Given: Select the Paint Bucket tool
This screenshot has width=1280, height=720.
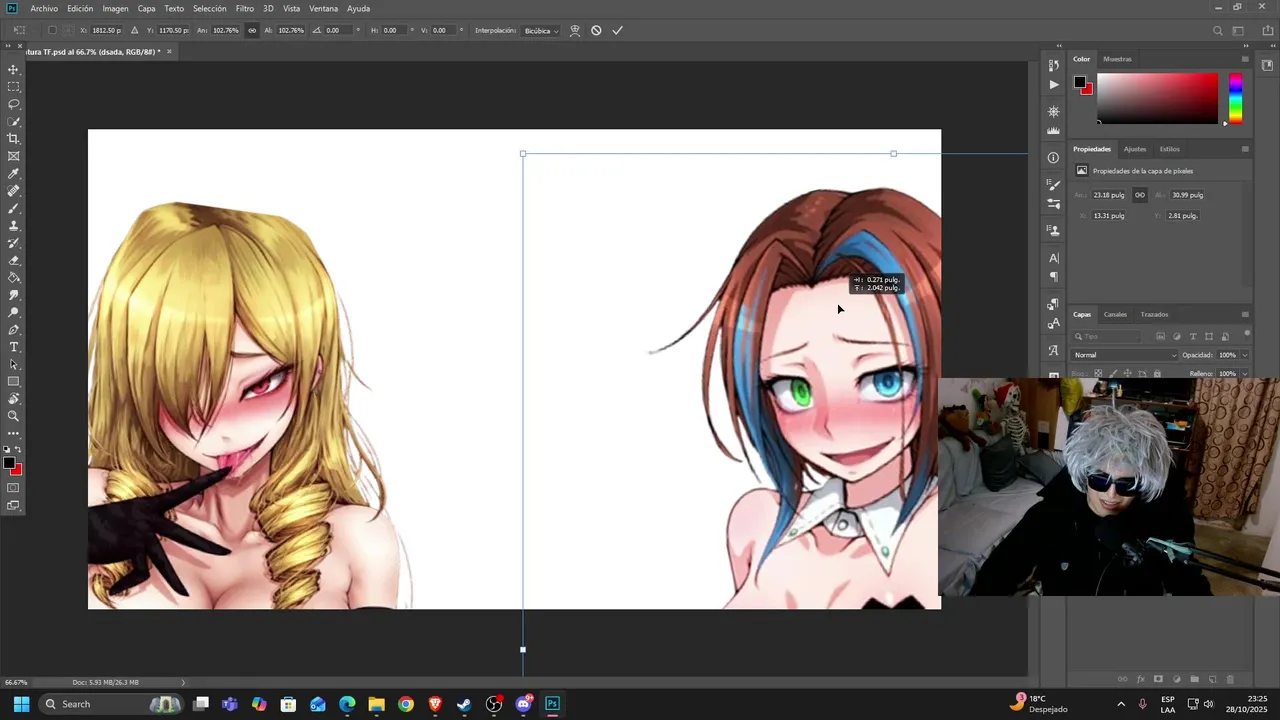Looking at the screenshot, I should pos(14,278).
